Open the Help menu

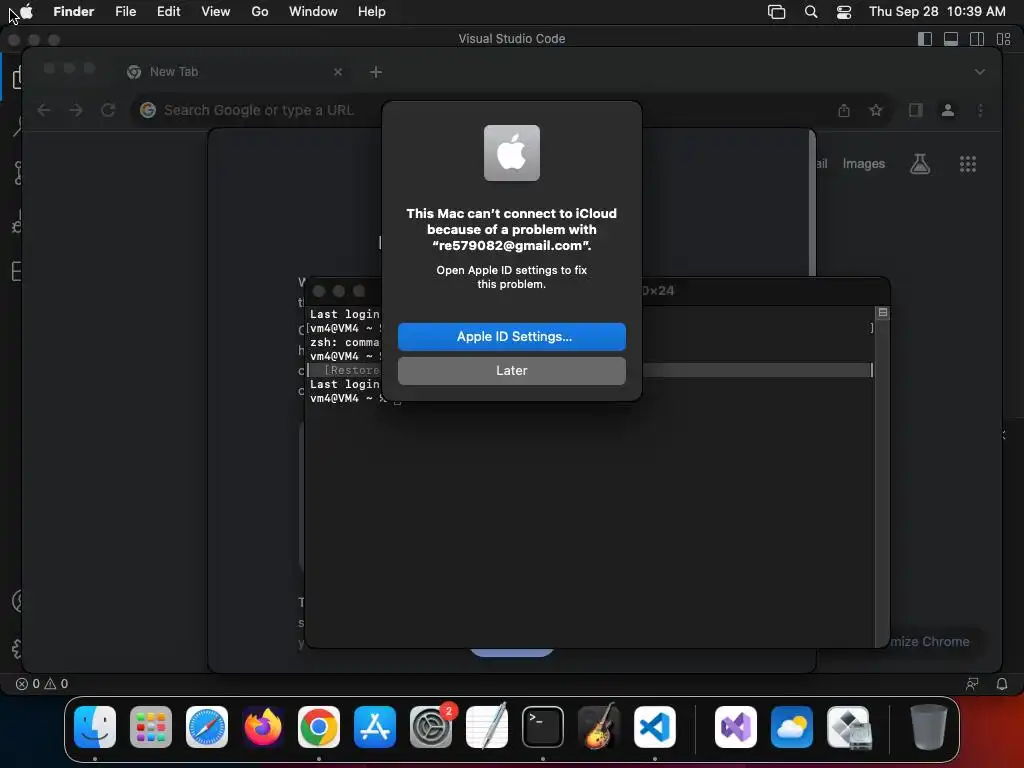[372, 11]
